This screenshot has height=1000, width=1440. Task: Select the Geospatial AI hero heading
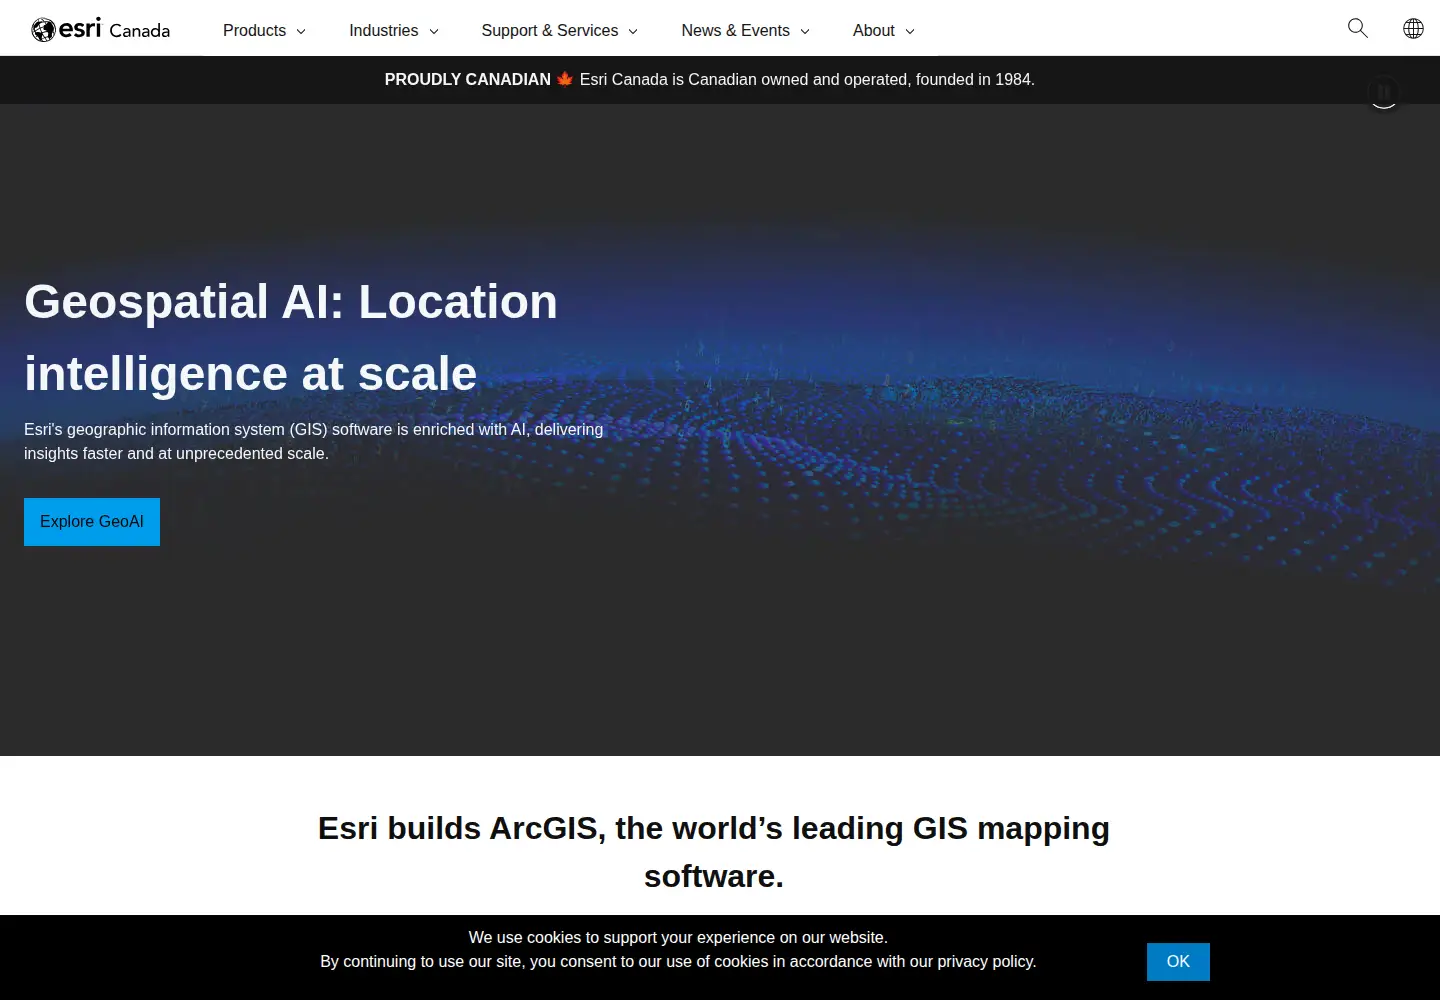click(x=291, y=337)
